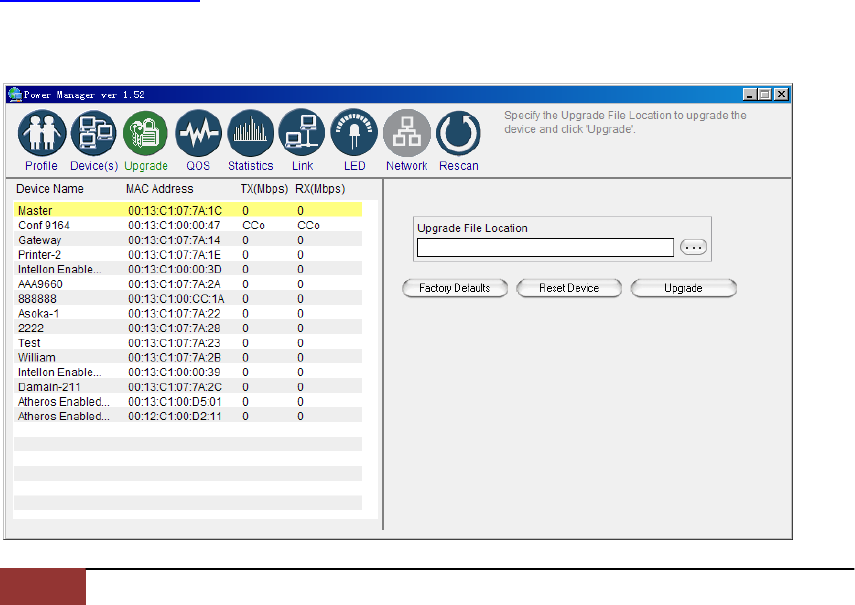The height and width of the screenshot is (605, 855).
Task: Click the Reset Device button
Action: [569, 288]
